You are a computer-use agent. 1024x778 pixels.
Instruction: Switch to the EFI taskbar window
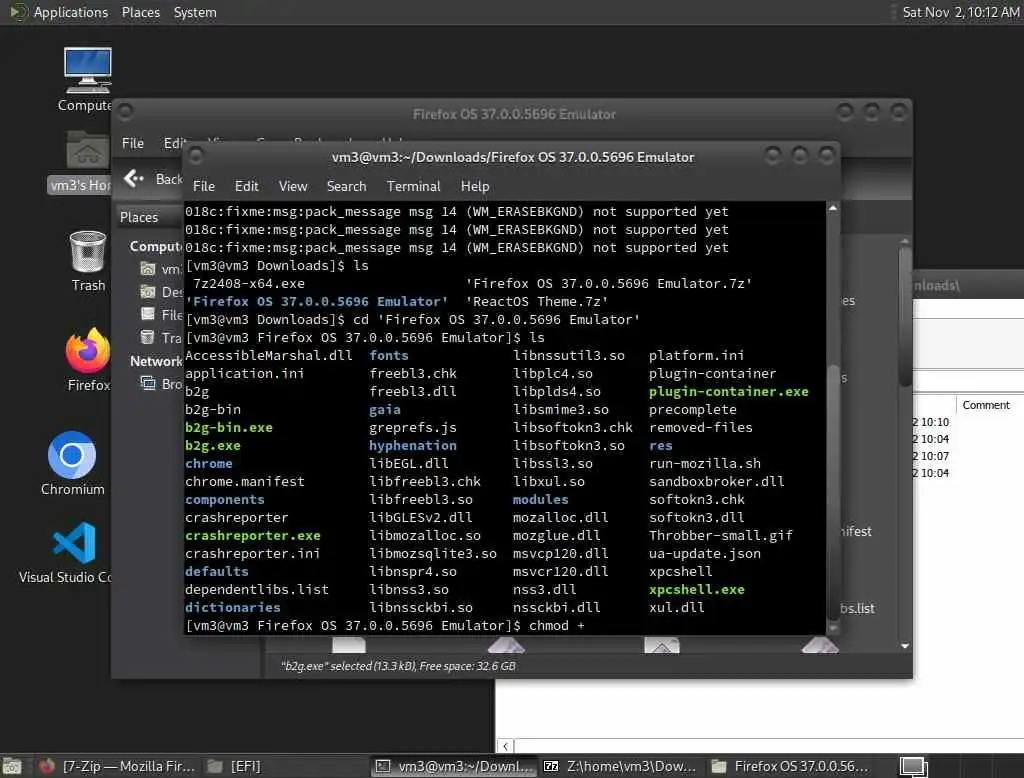tap(234, 766)
